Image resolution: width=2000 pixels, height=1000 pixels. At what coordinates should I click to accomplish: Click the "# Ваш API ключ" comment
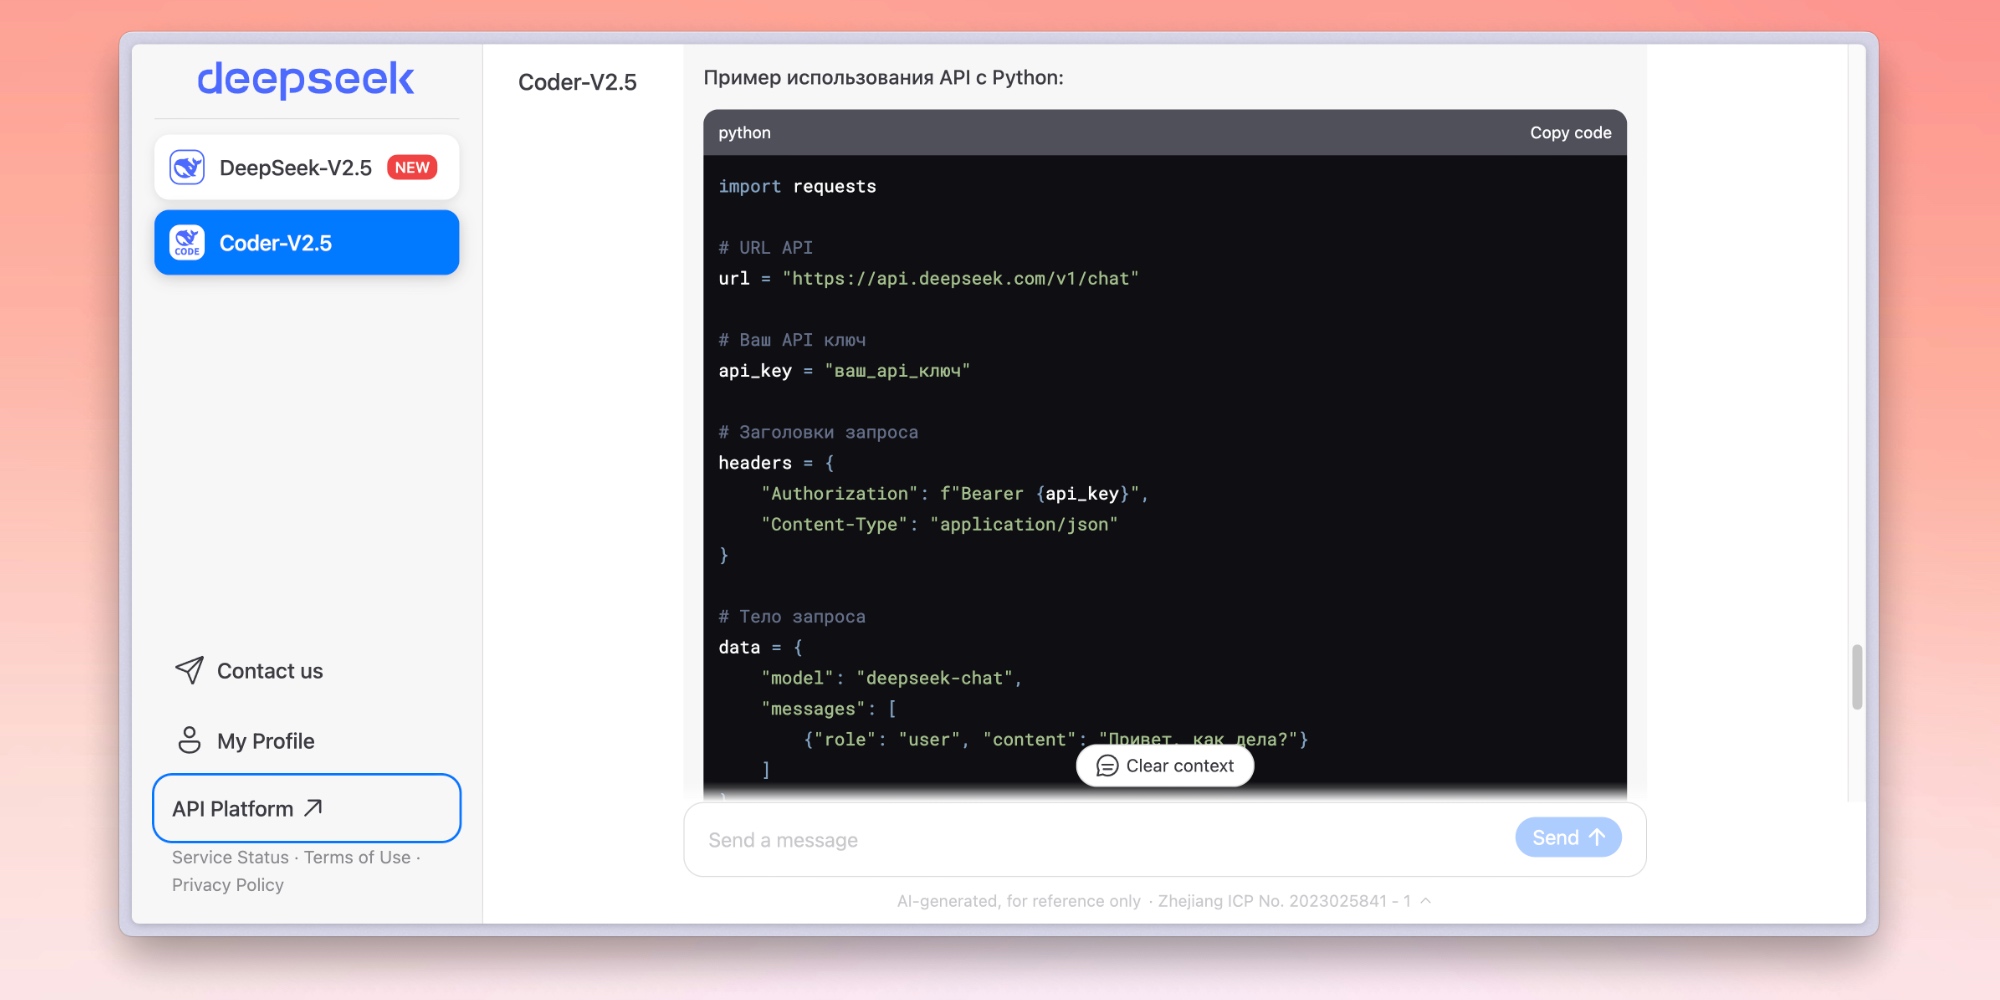coord(792,340)
